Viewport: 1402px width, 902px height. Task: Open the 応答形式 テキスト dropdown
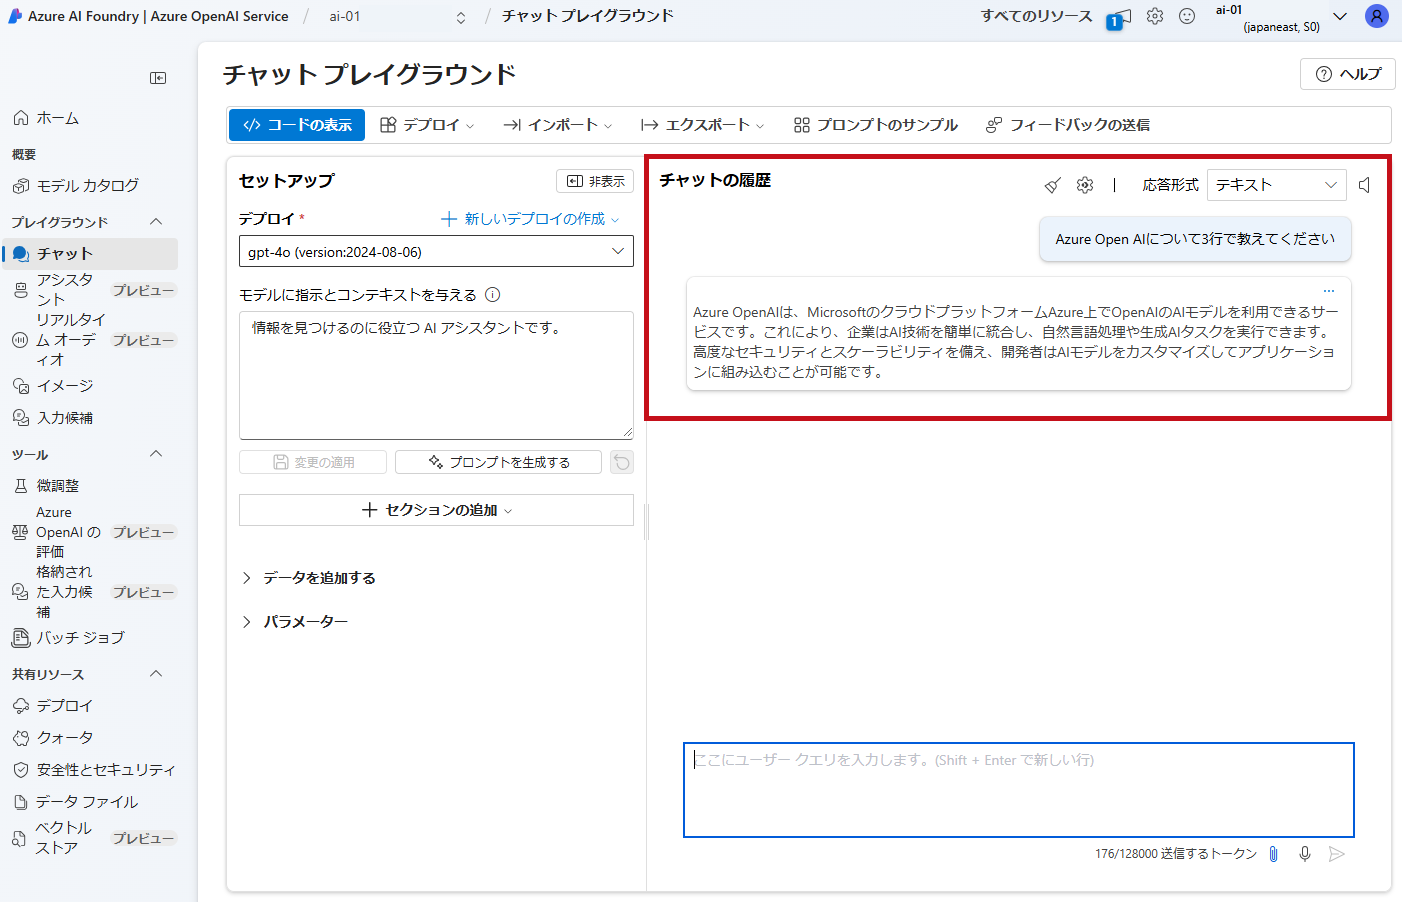(1276, 185)
